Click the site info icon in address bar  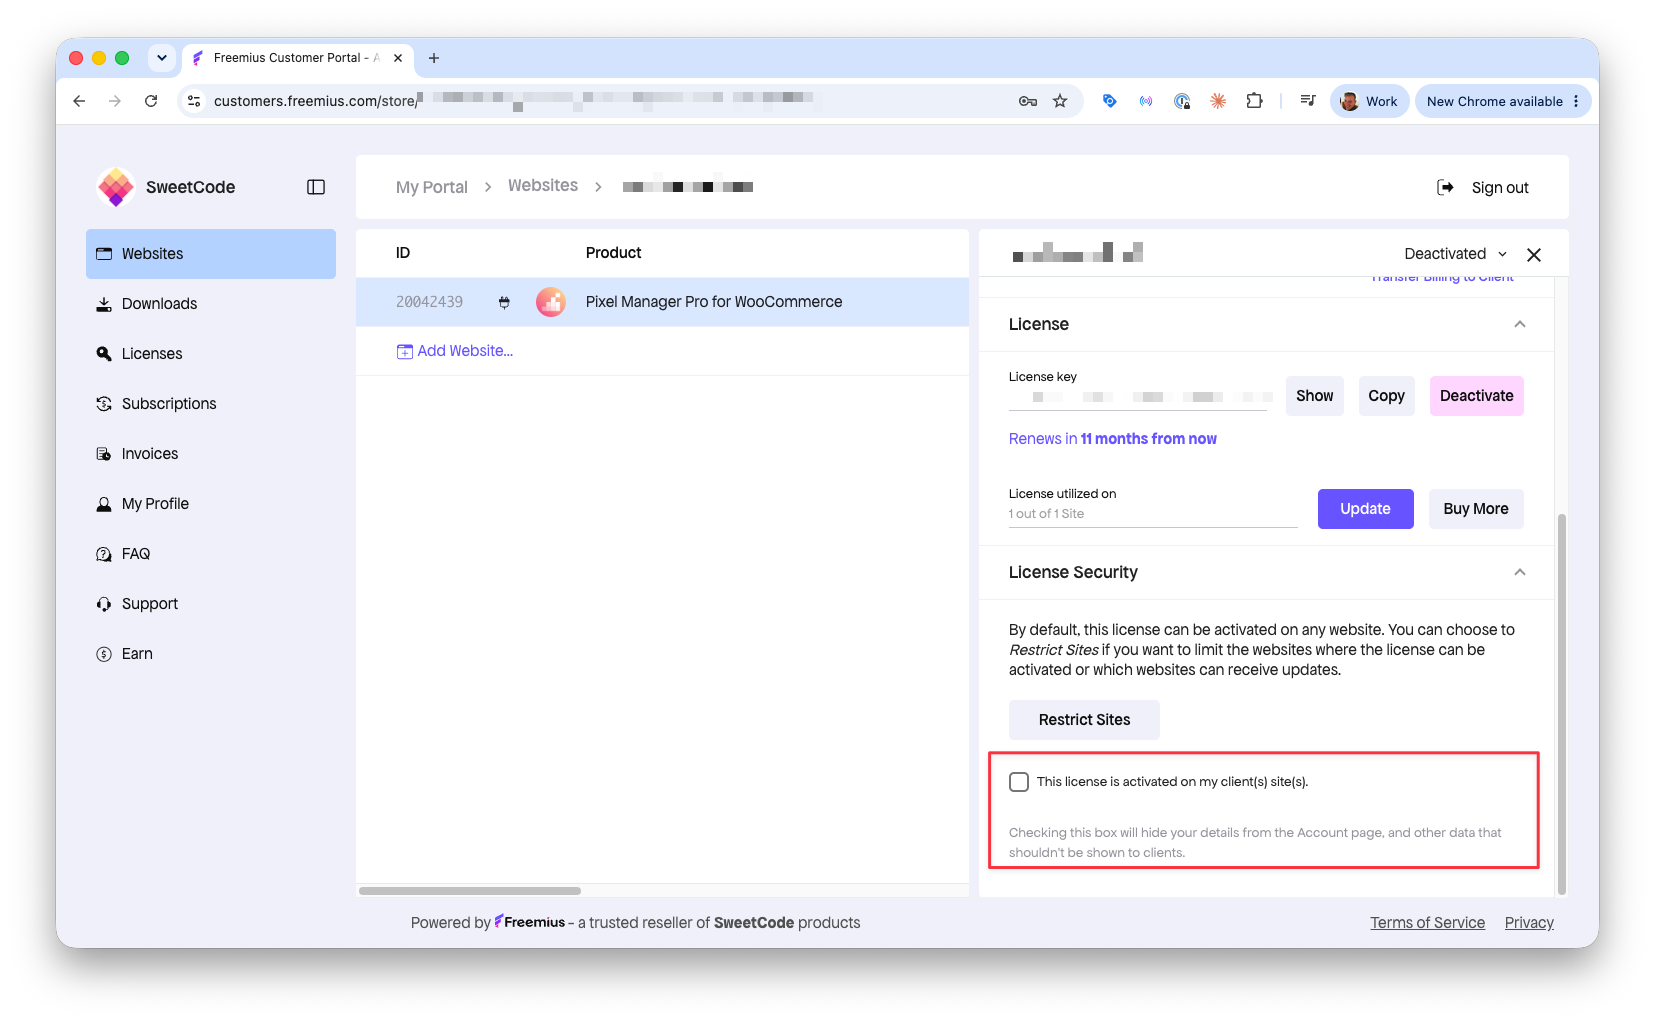pos(195,101)
